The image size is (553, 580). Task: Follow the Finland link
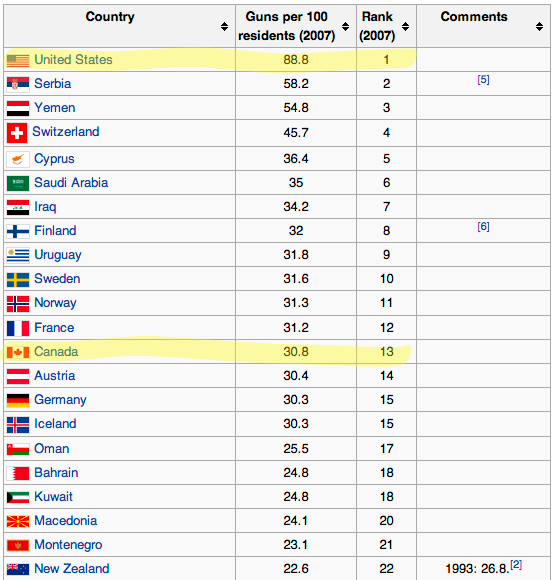[55, 231]
